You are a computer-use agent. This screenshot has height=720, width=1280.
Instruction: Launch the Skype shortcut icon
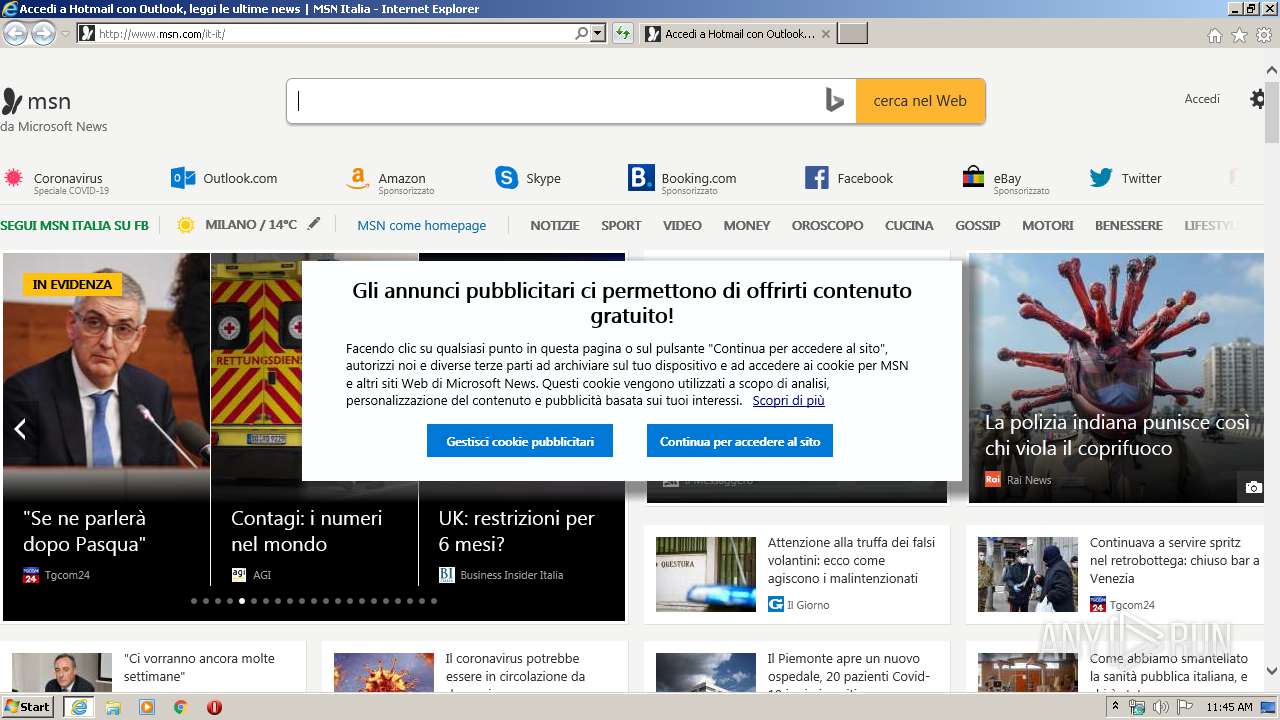click(506, 178)
